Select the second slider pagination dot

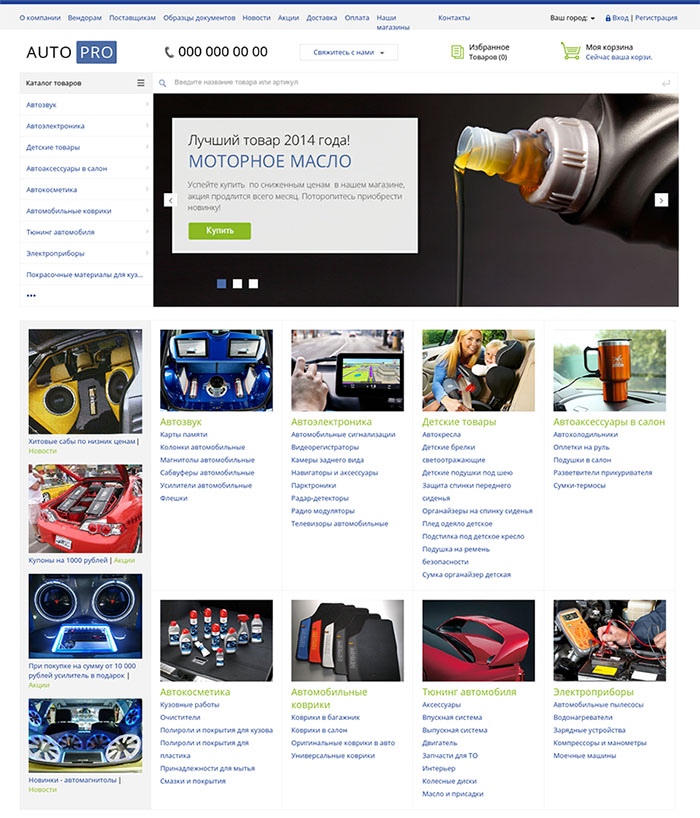[238, 284]
